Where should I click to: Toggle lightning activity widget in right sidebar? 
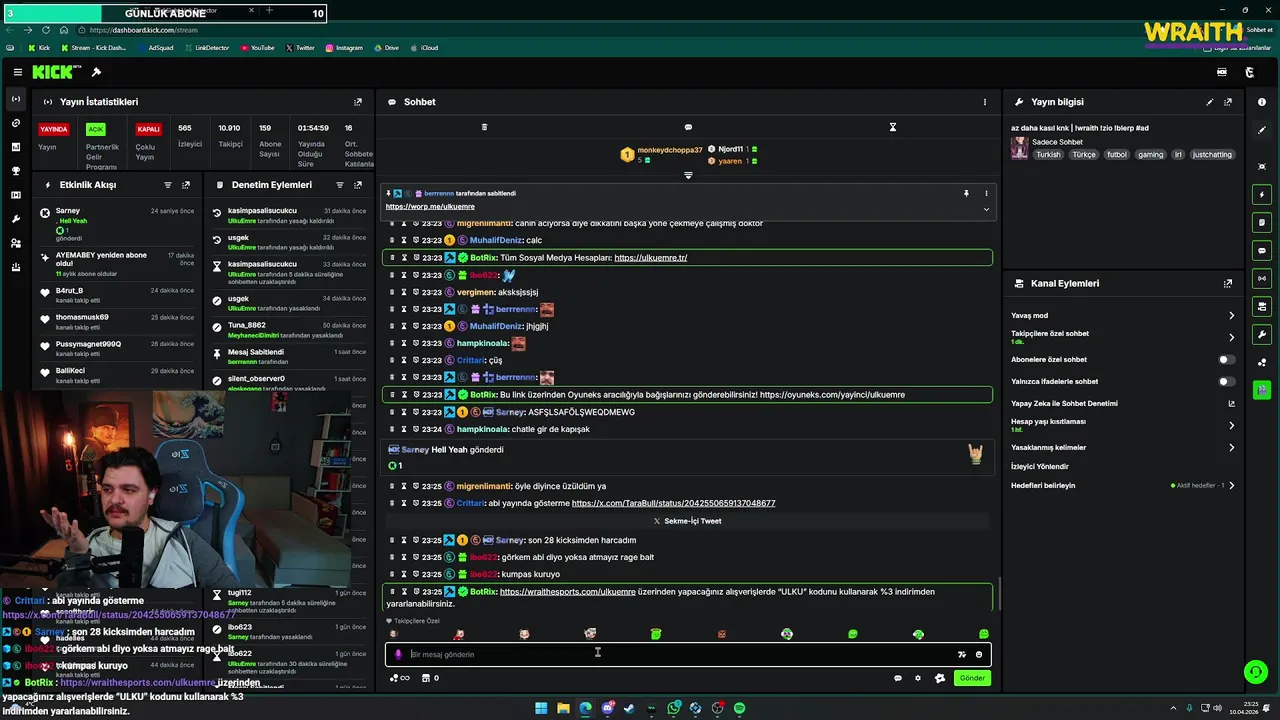1262,194
